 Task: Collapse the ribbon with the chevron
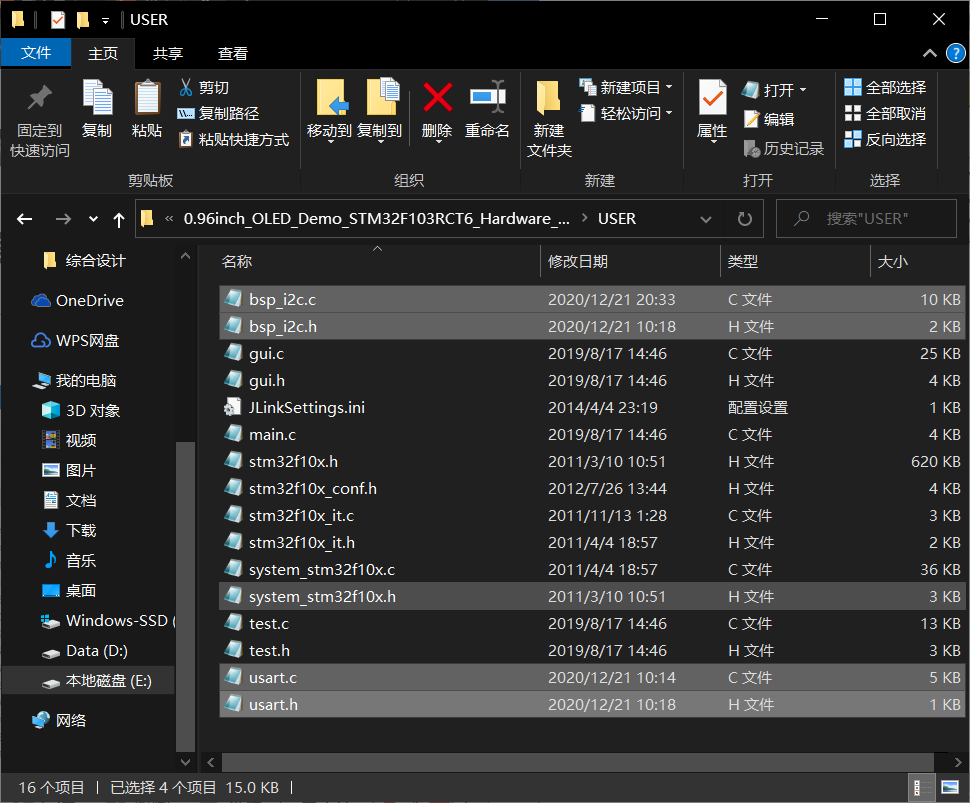(x=929, y=54)
